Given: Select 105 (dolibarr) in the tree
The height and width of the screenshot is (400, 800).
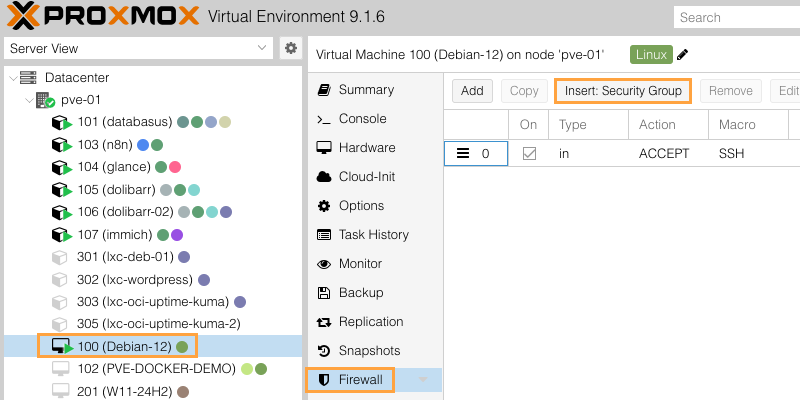Looking at the screenshot, I should click(153, 190).
